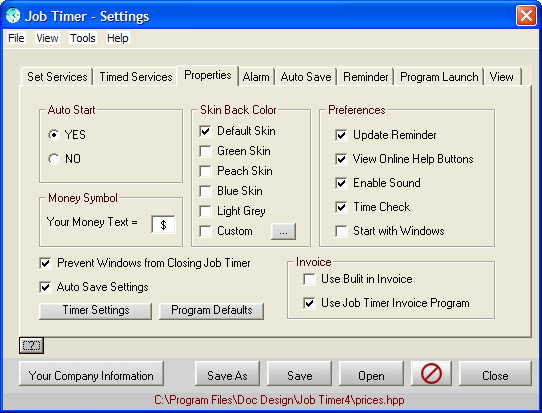Screen dimensions: 542x413
Task: Switch to the Auto Save tab
Action: pos(306,77)
